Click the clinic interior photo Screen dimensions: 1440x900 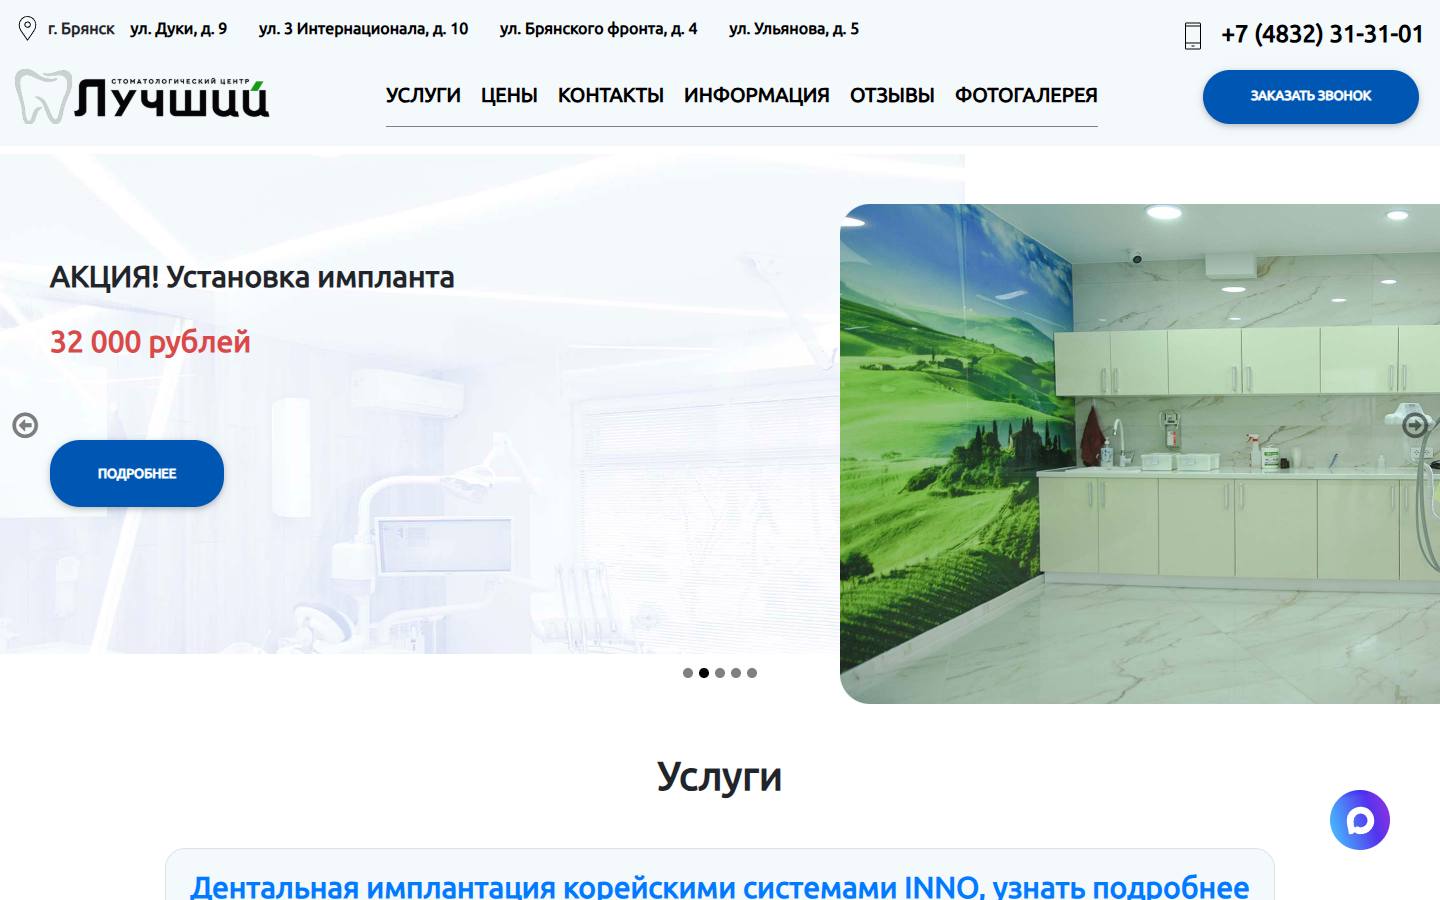(x=1140, y=454)
